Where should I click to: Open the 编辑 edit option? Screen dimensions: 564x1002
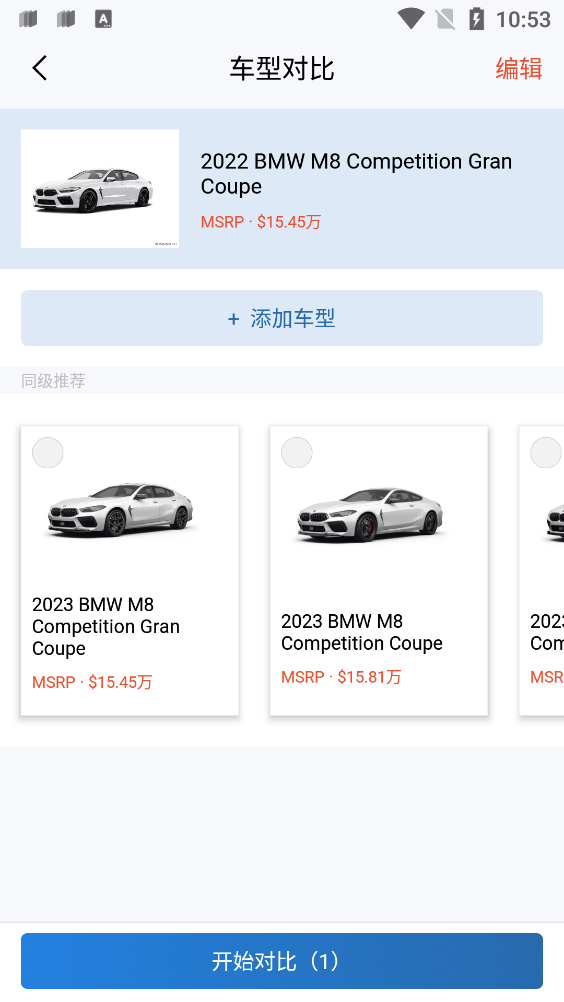(x=519, y=68)
